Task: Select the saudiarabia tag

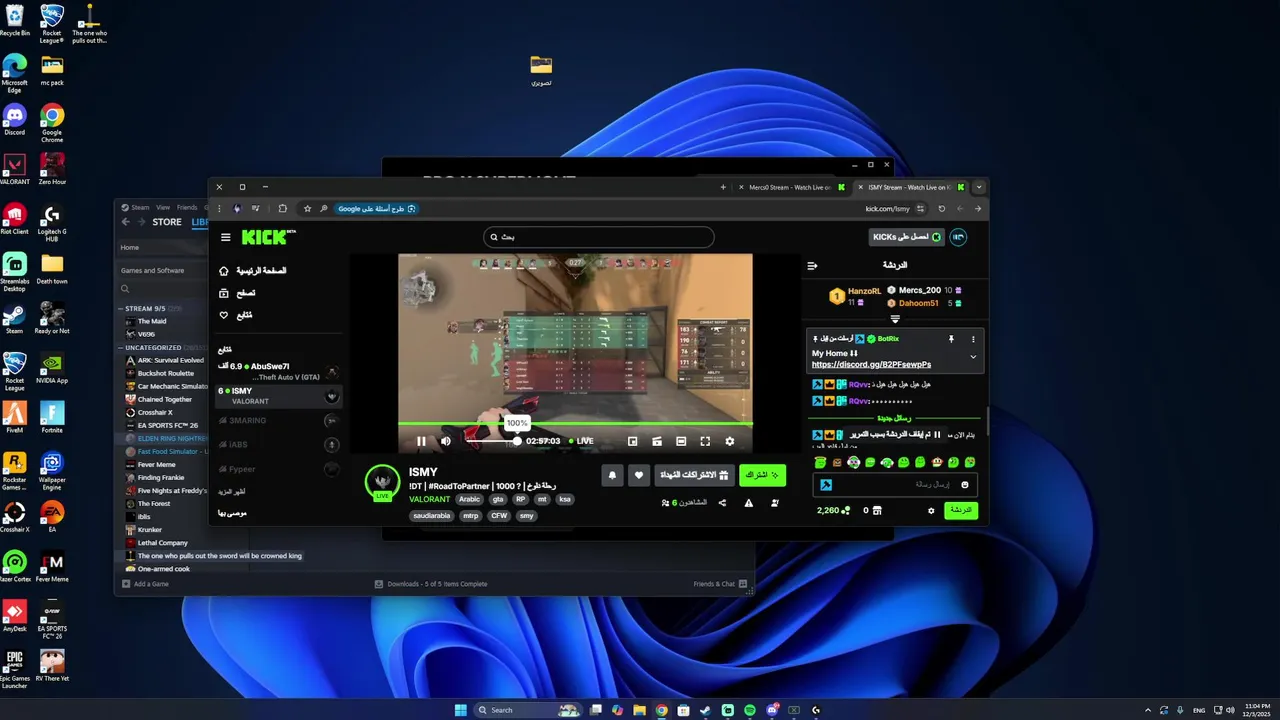Action: pos(432,516)
